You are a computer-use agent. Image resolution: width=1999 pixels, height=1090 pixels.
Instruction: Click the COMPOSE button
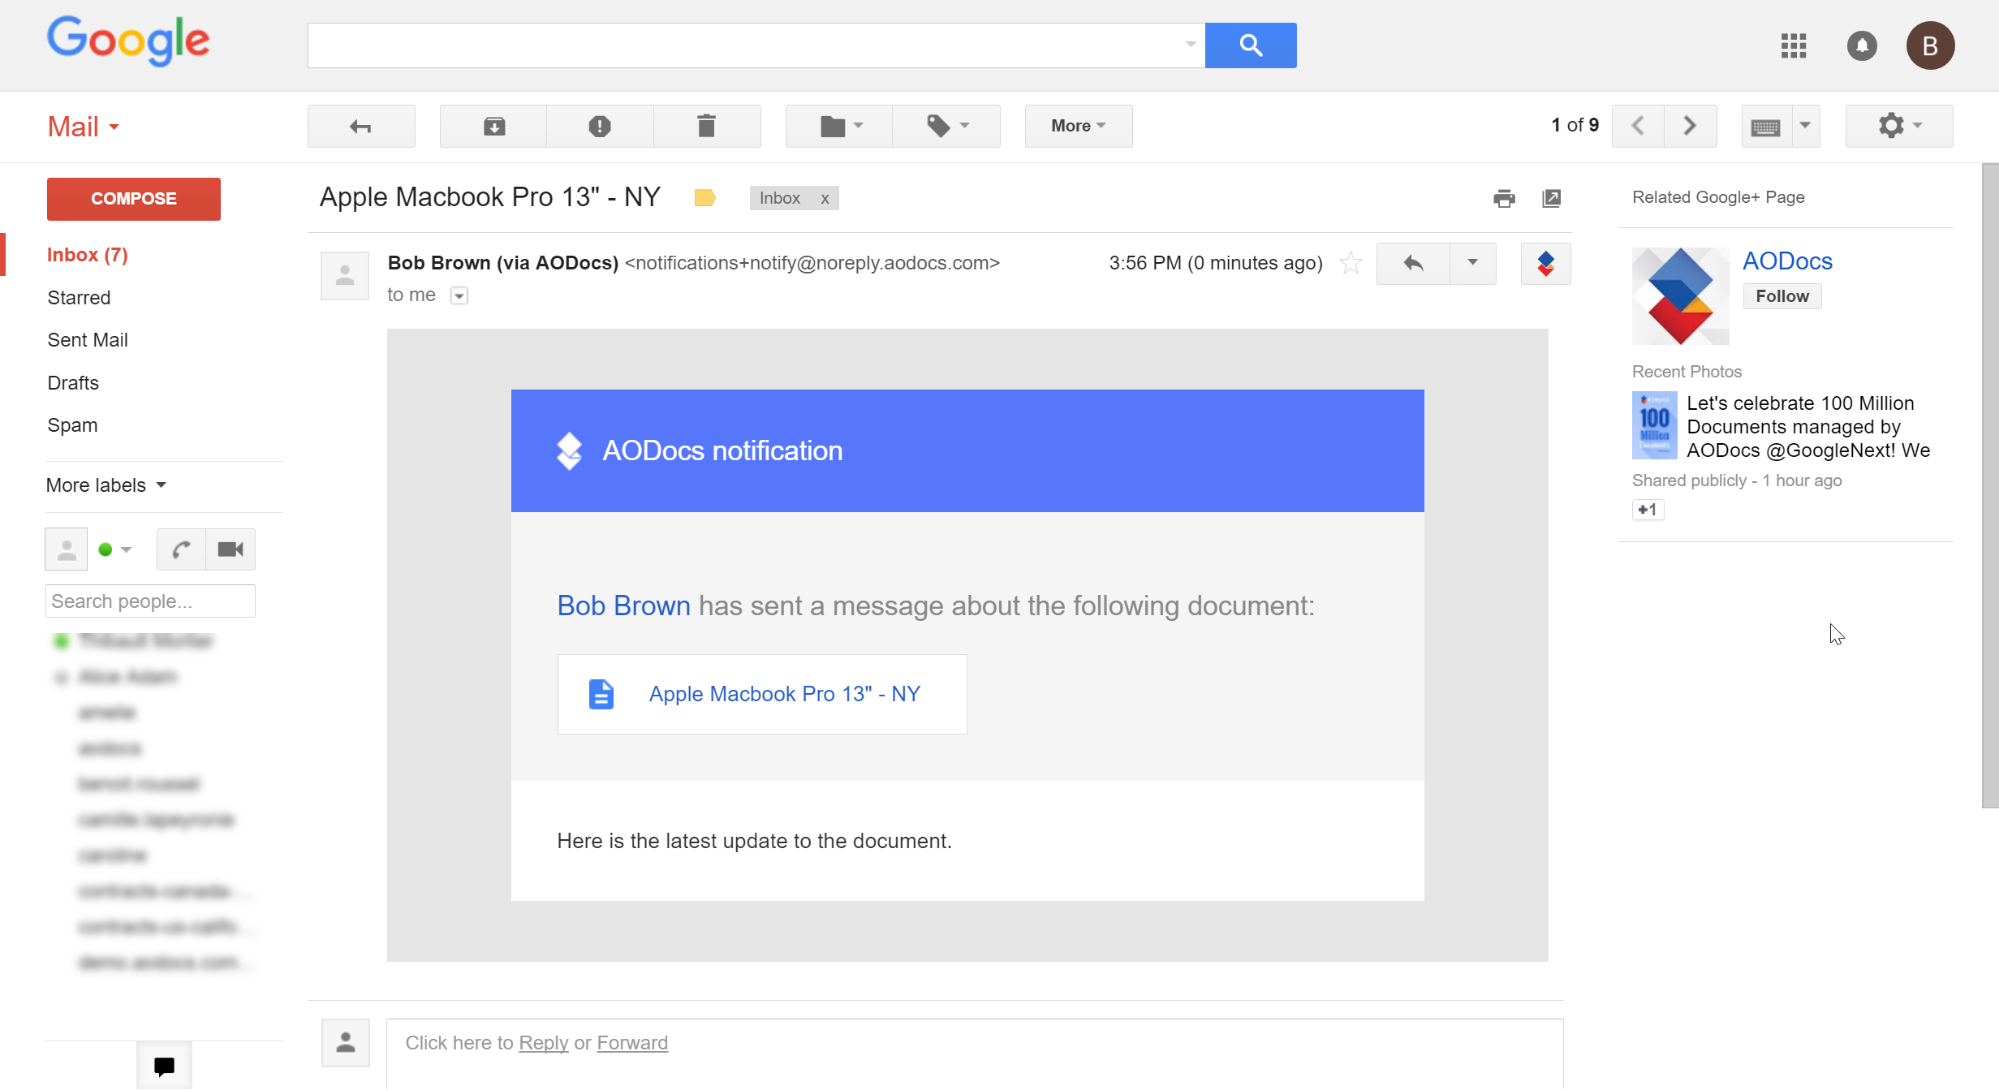(134, 199)
